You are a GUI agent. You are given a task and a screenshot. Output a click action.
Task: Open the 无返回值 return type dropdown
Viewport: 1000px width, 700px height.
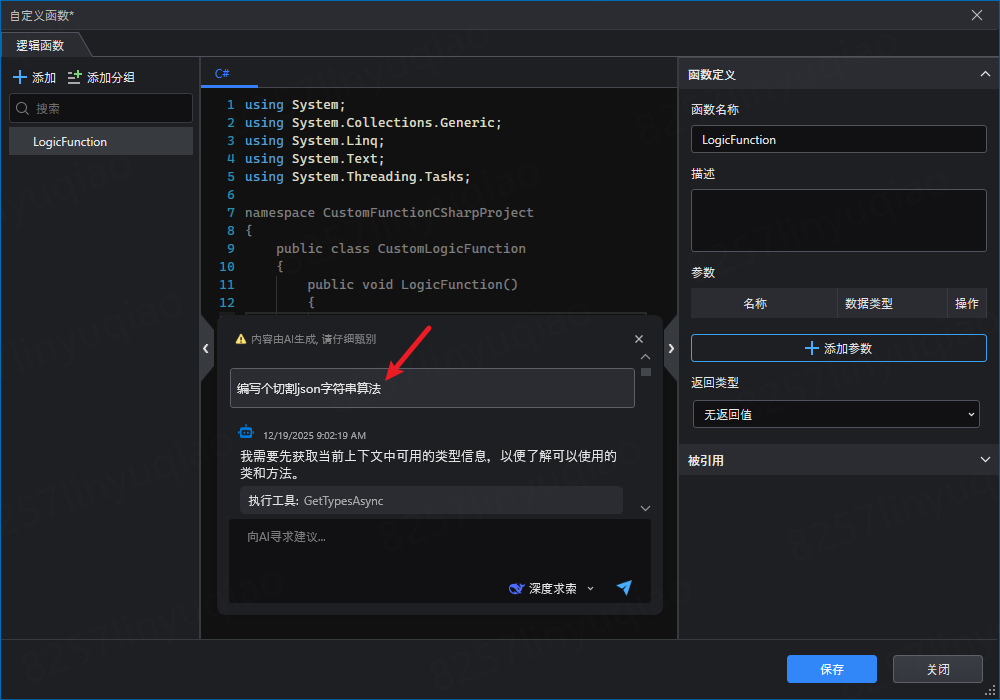click(x=836, y=414)
